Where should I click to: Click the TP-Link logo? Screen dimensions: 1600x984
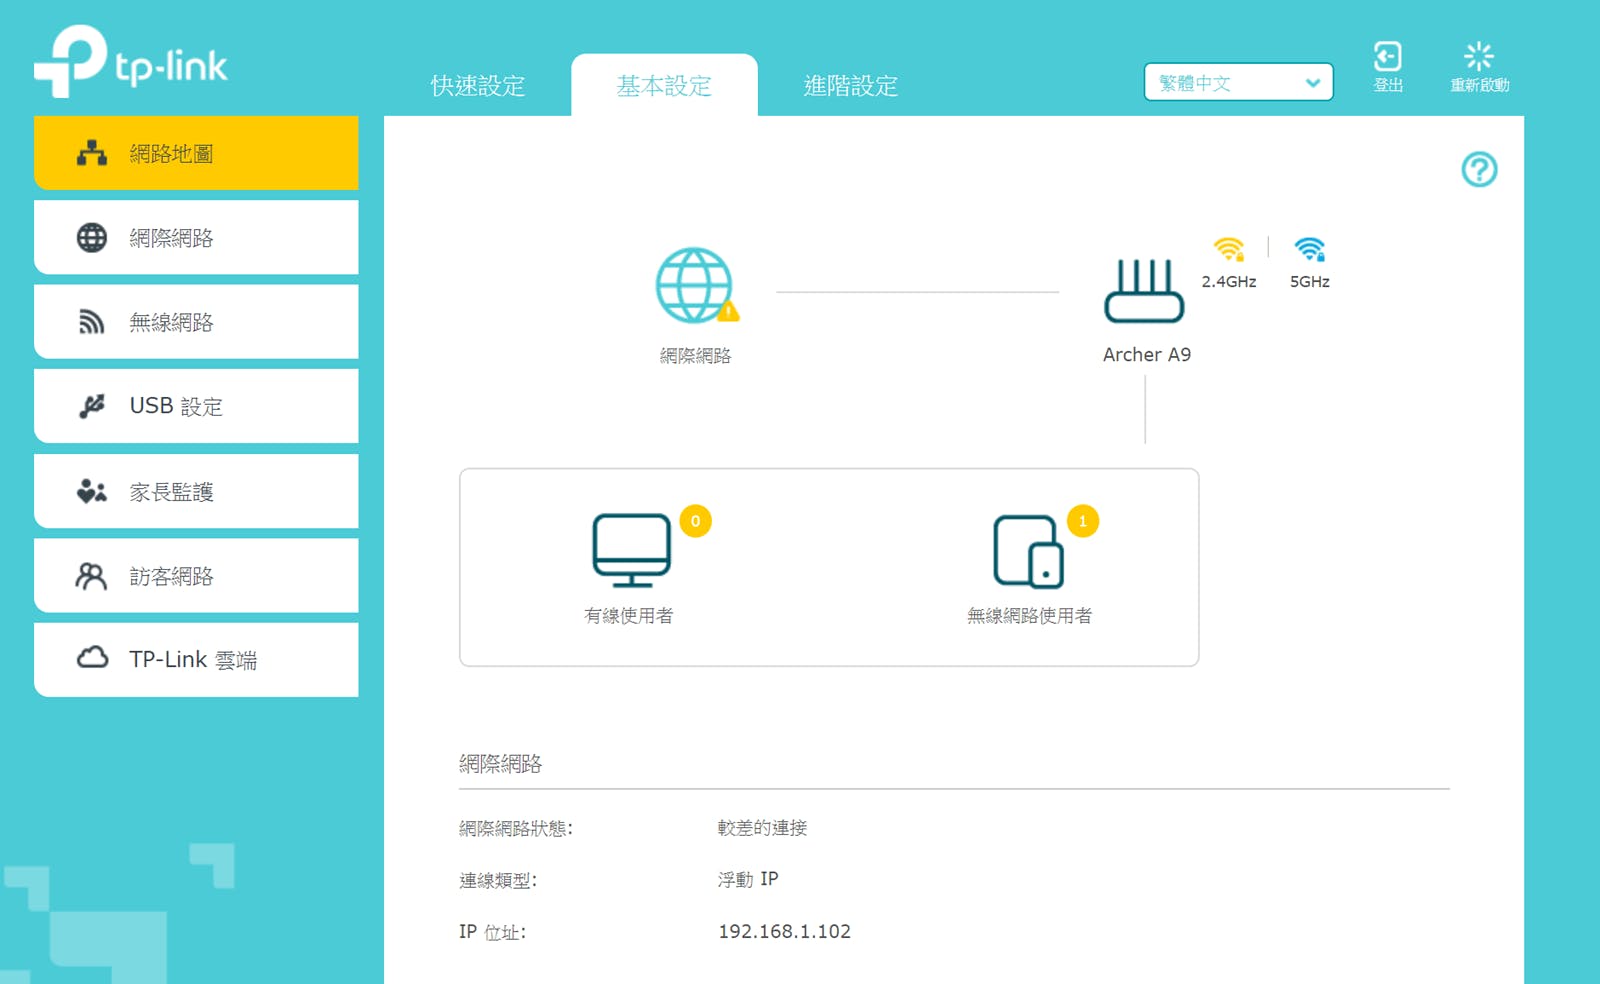click(x=130, y=62)
